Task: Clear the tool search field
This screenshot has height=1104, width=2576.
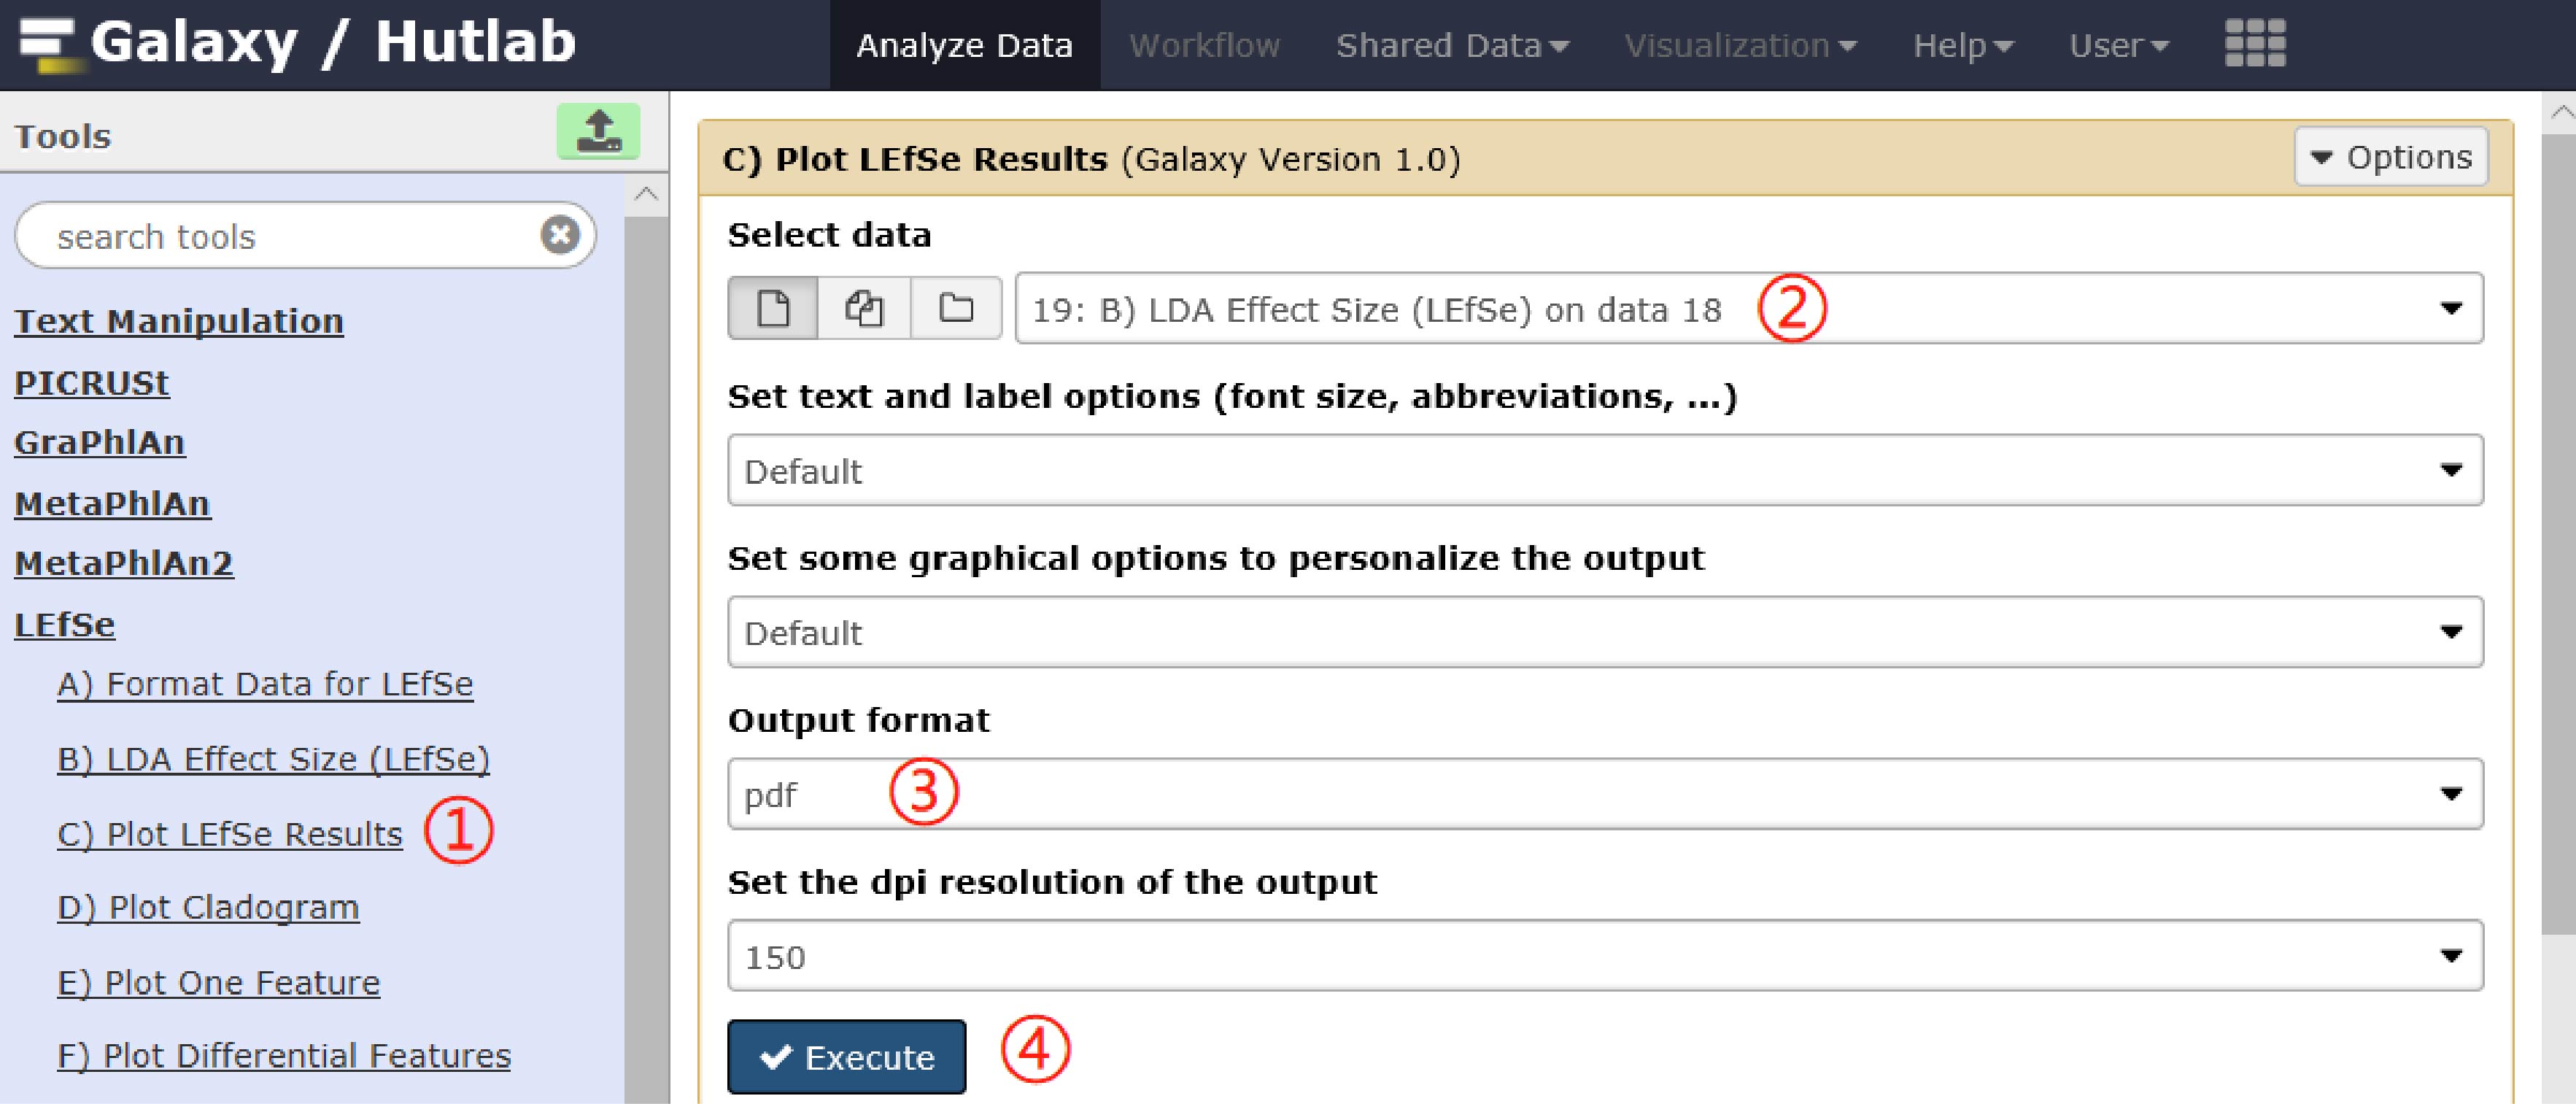Action: pos(560,235)
